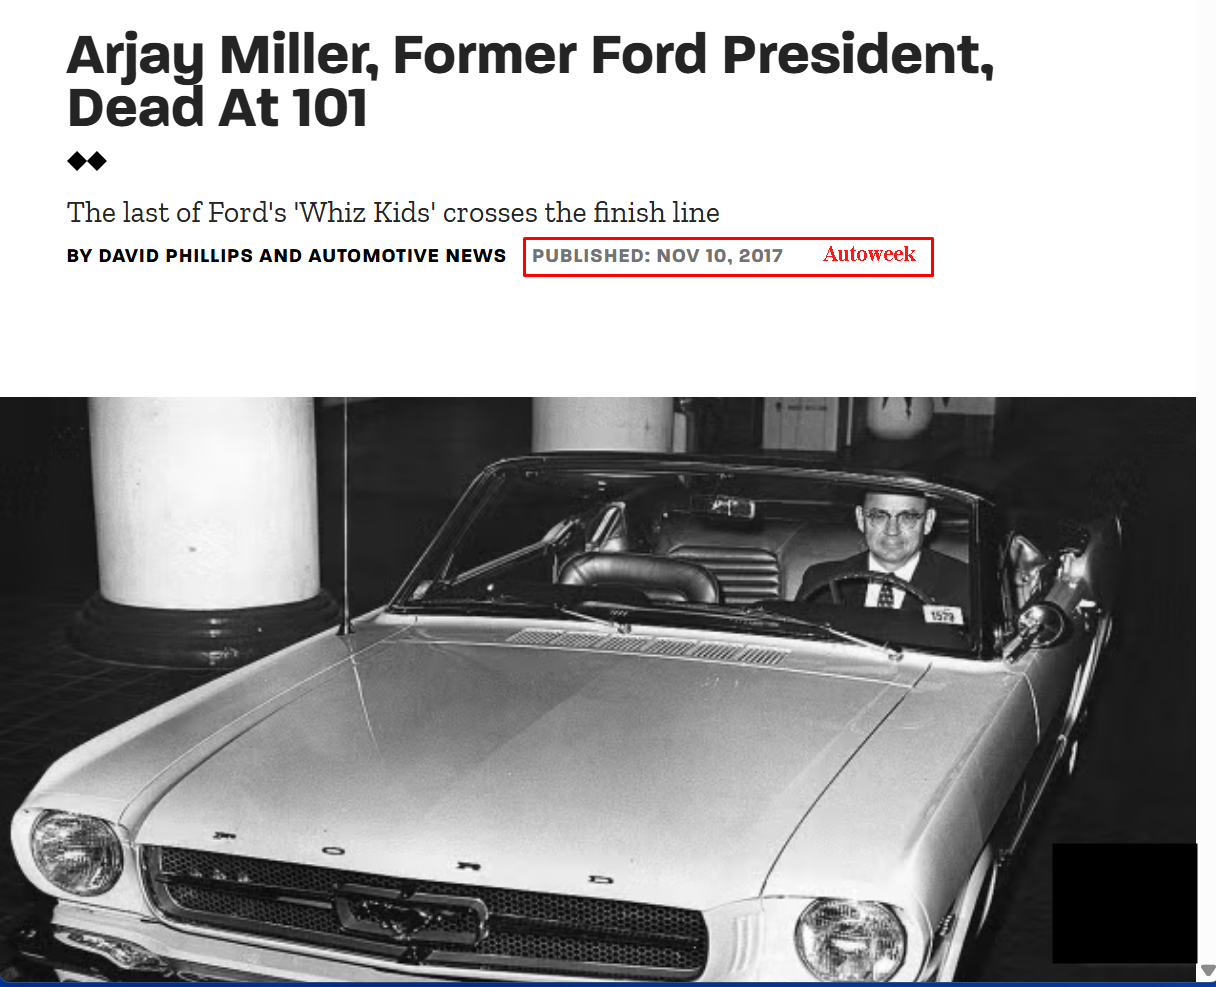1216x987 pixels.
Task: Click the 1579 tag on the driver's jacket
Action: (x=942, y=614)
